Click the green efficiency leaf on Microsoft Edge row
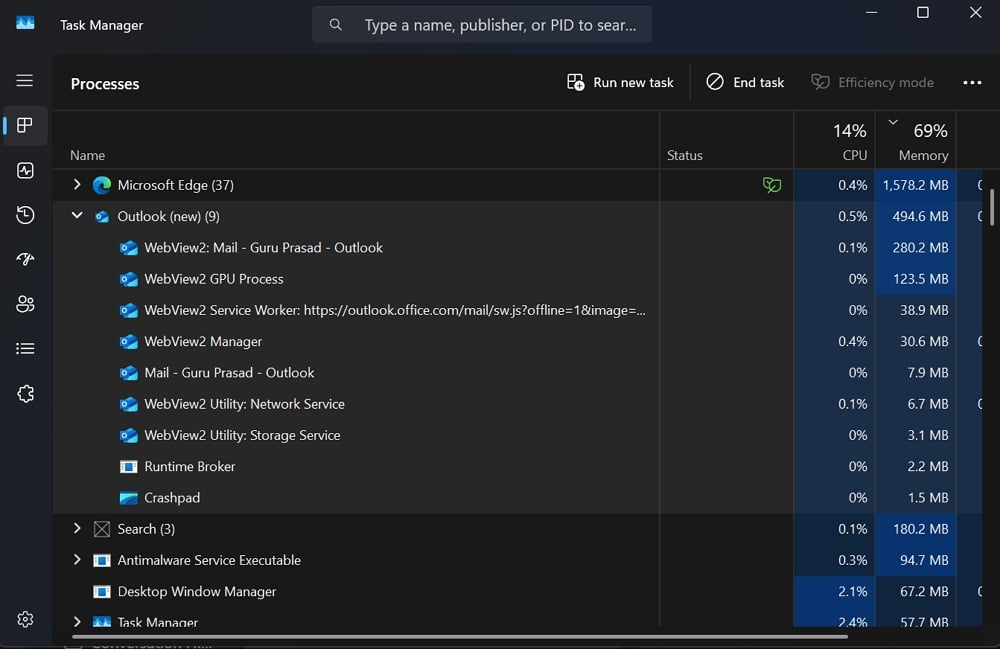This screenshot has width=1000, height=649. point(772,185)
